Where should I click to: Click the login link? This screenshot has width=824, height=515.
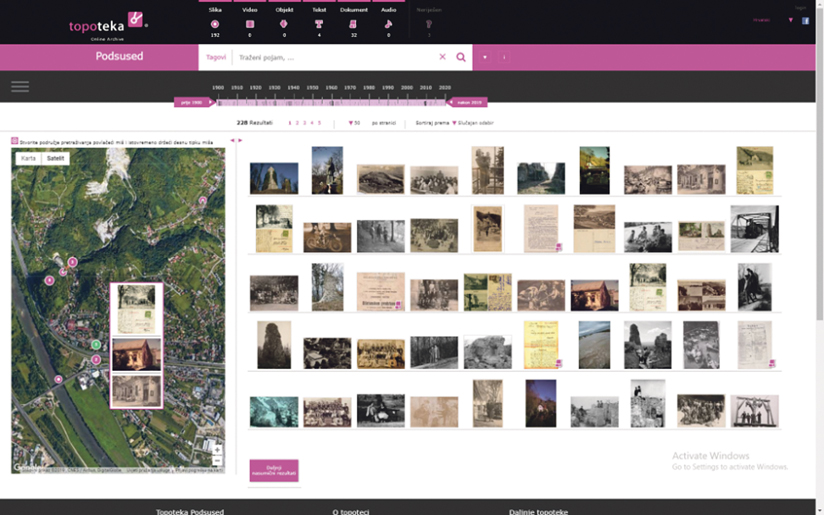[800, 8]
